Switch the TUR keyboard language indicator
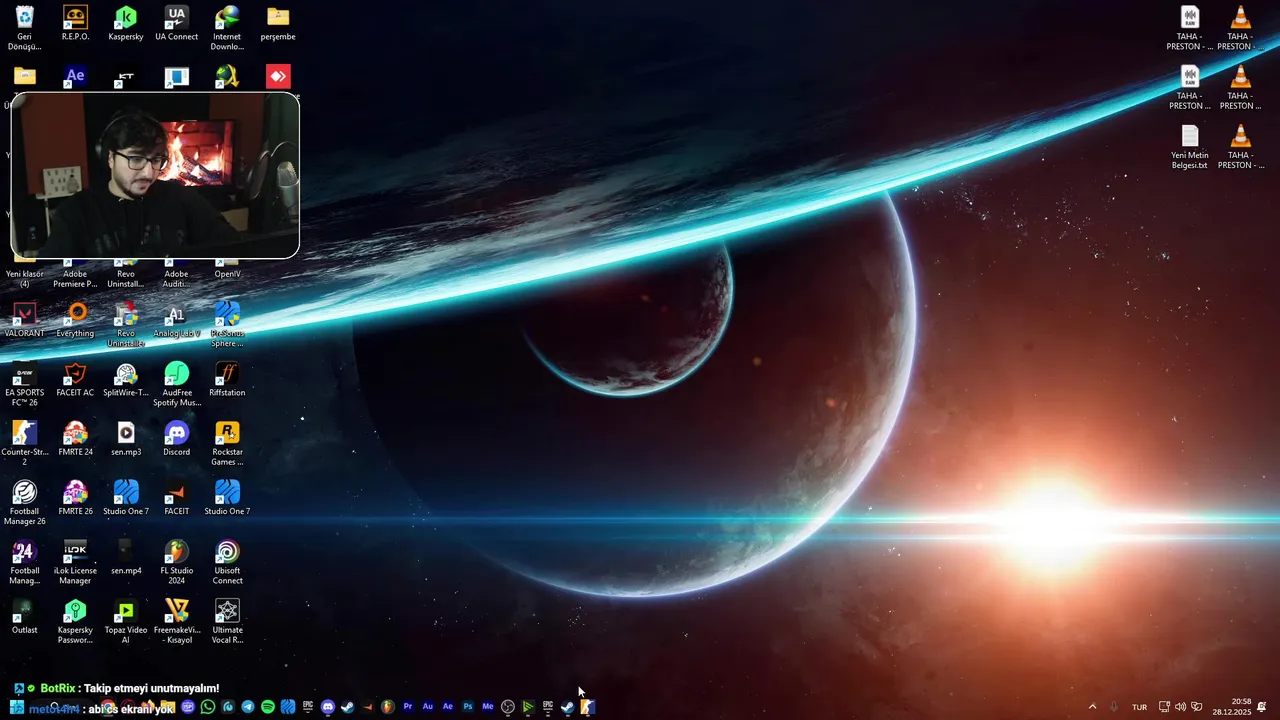 click(1139, 707)
